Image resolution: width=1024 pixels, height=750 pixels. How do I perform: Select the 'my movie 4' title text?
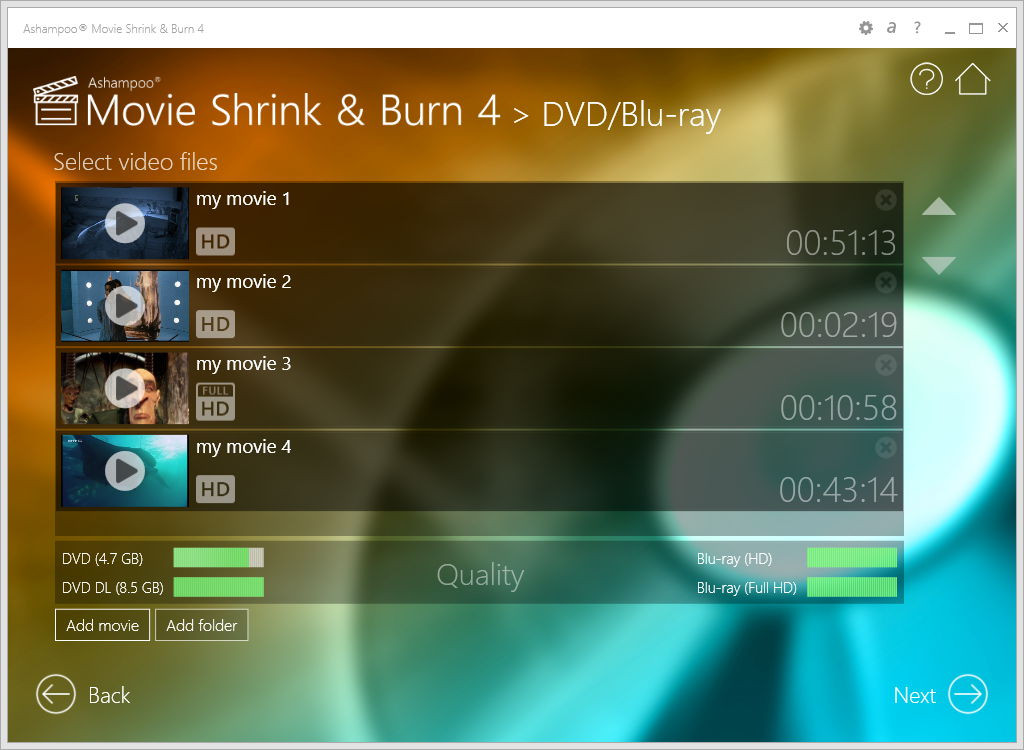(x=244, y=447)
